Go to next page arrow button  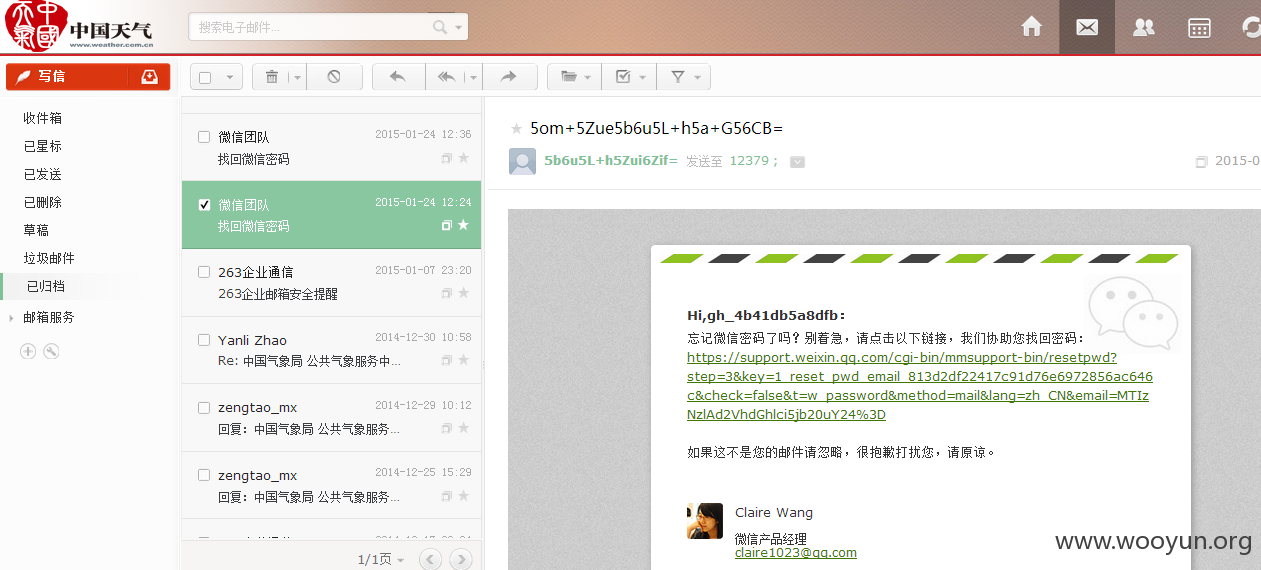461,560
